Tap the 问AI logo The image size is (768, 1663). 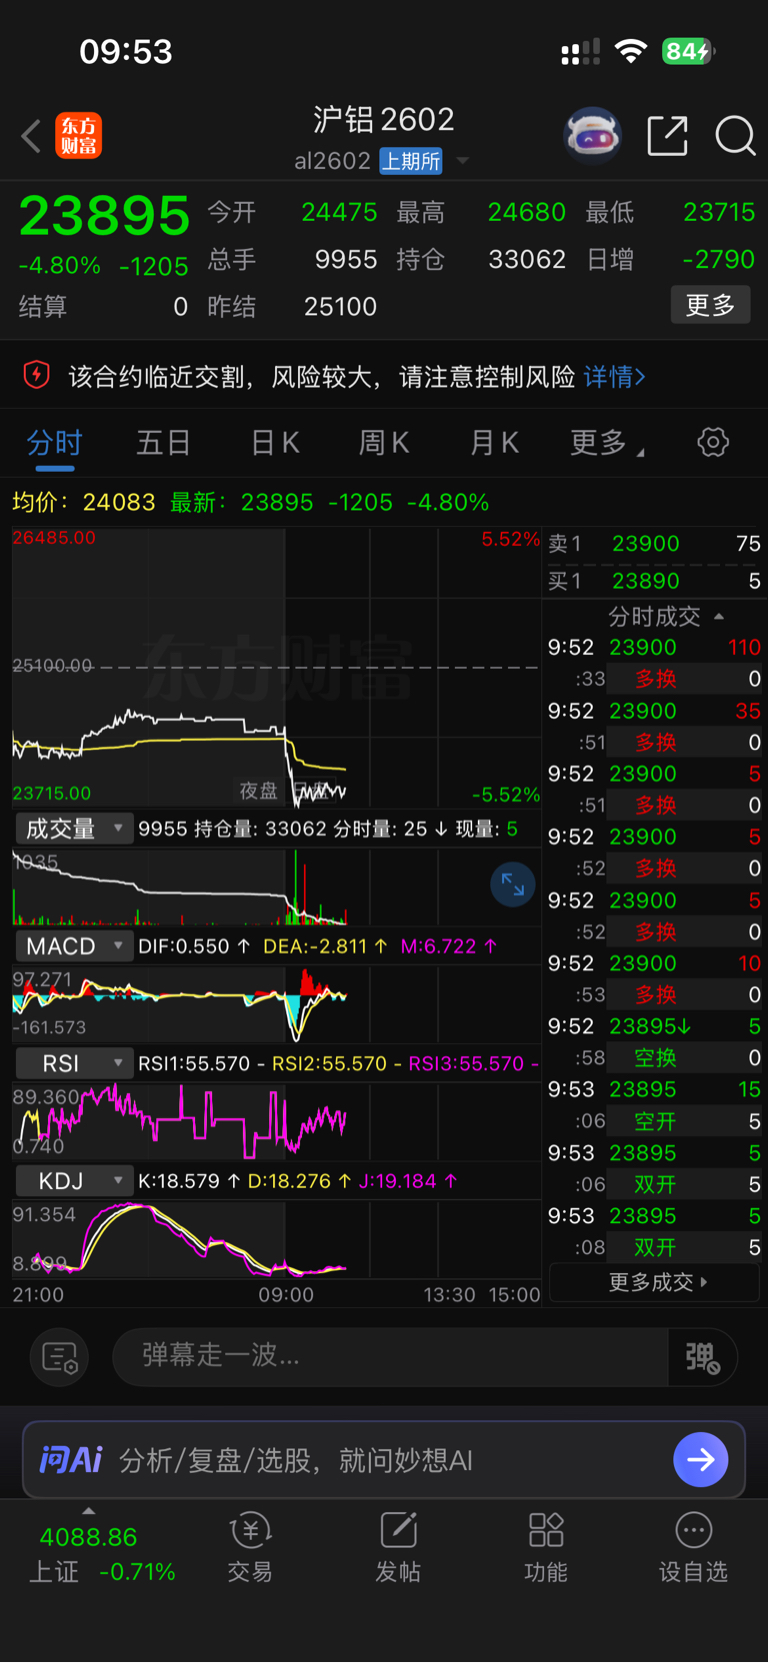[70, 1460]
